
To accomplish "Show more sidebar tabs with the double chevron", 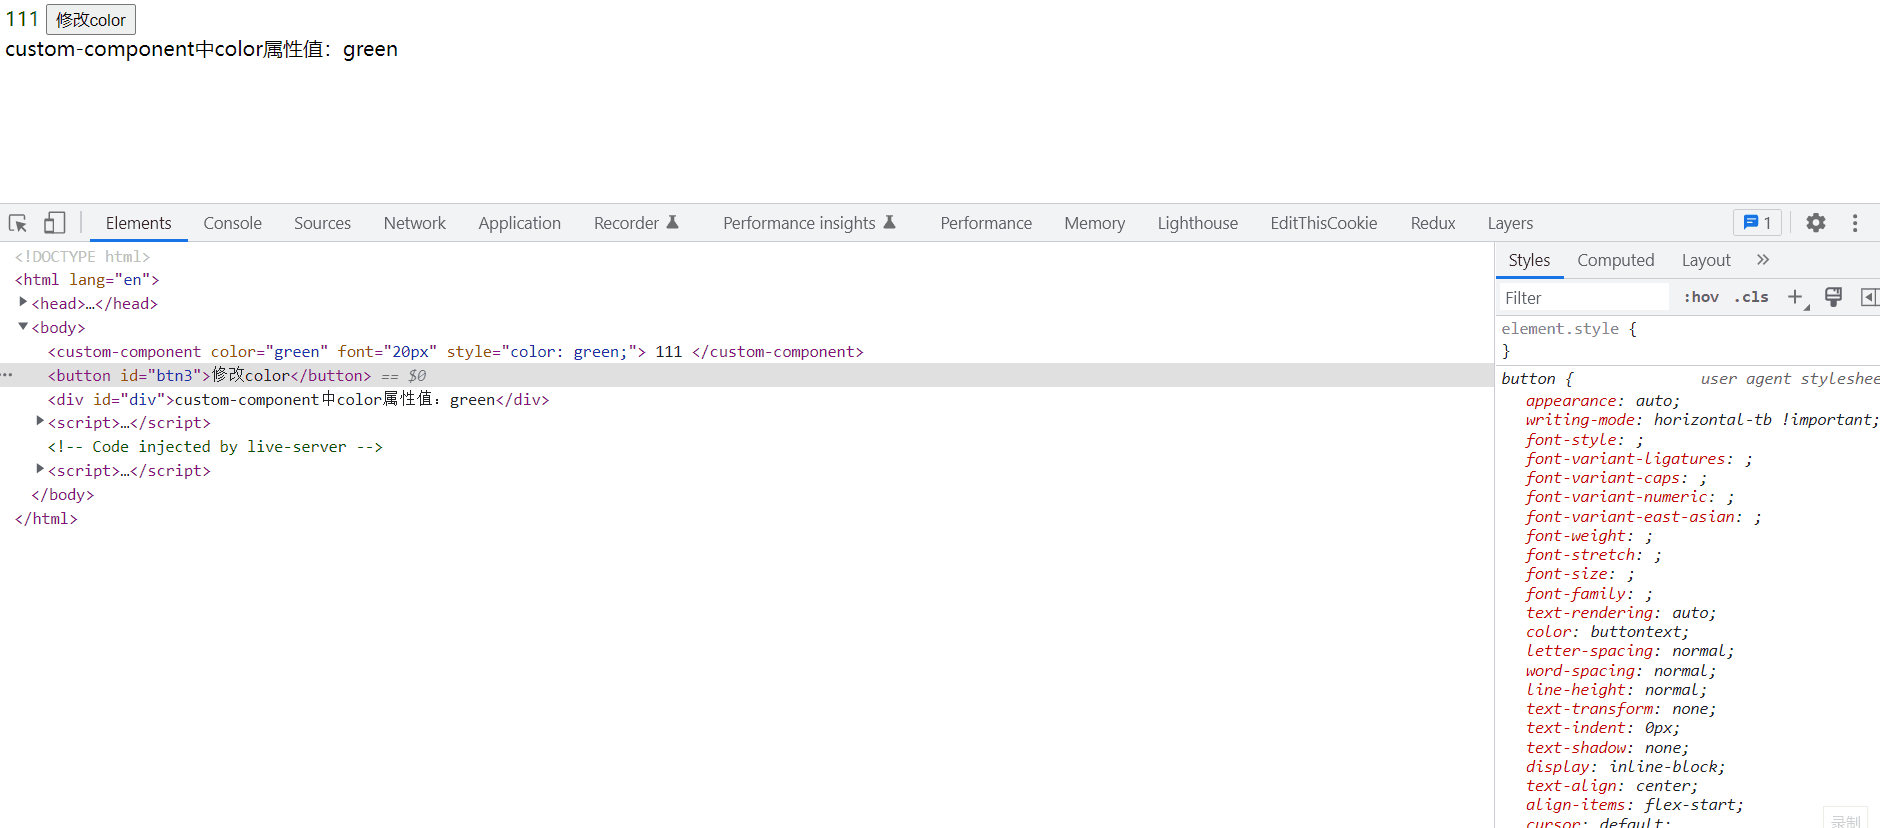I will click(1763, 260).
